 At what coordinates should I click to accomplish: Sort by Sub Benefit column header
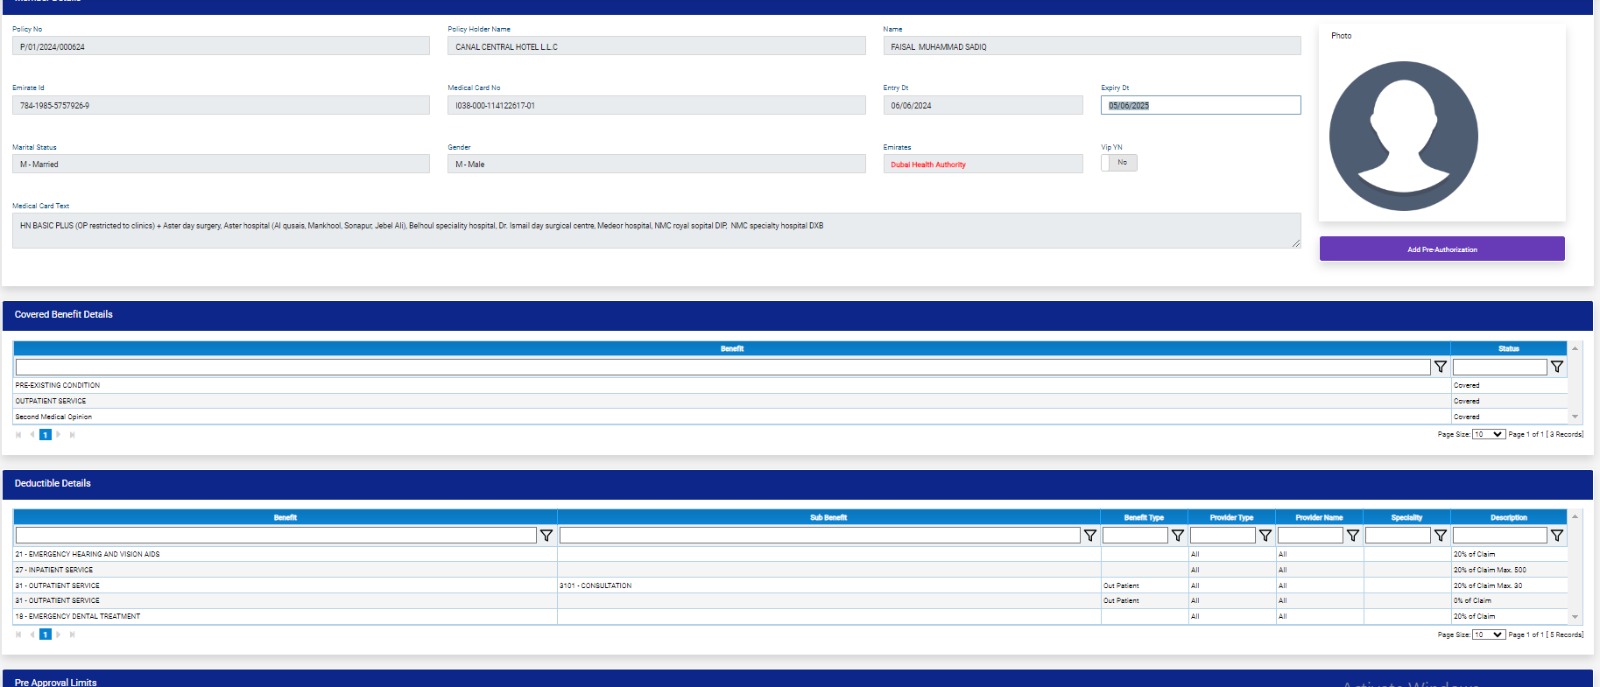(x=828, y=518)
